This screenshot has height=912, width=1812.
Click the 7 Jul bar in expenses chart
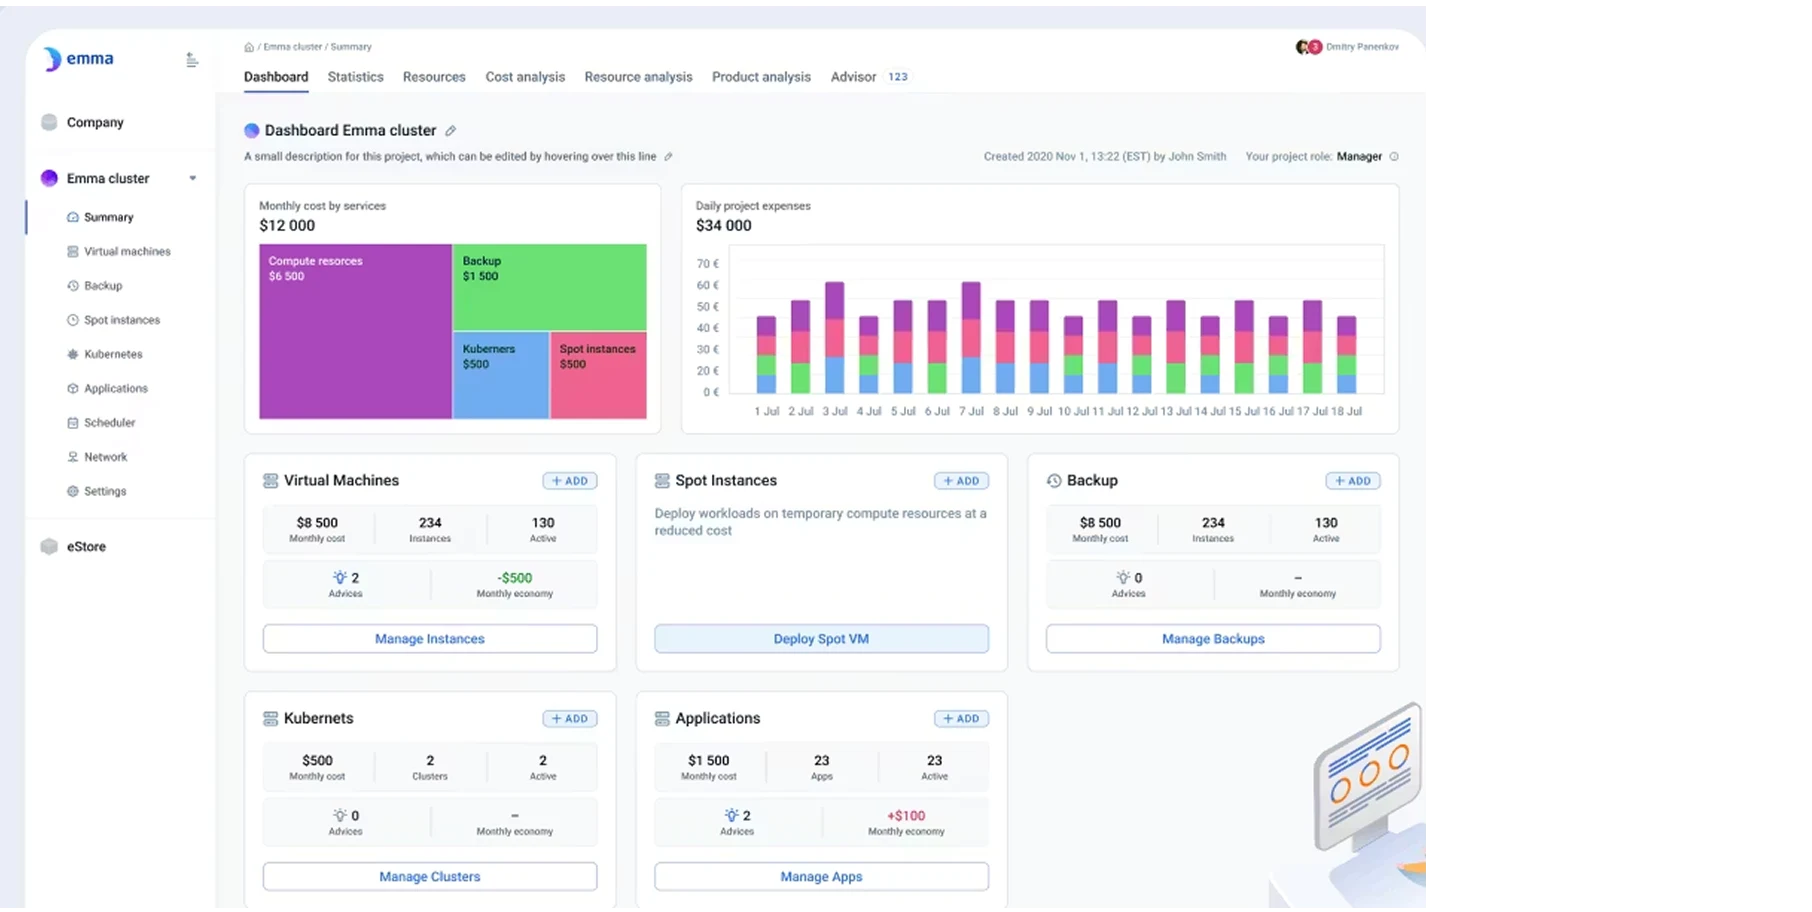point(971,337)
